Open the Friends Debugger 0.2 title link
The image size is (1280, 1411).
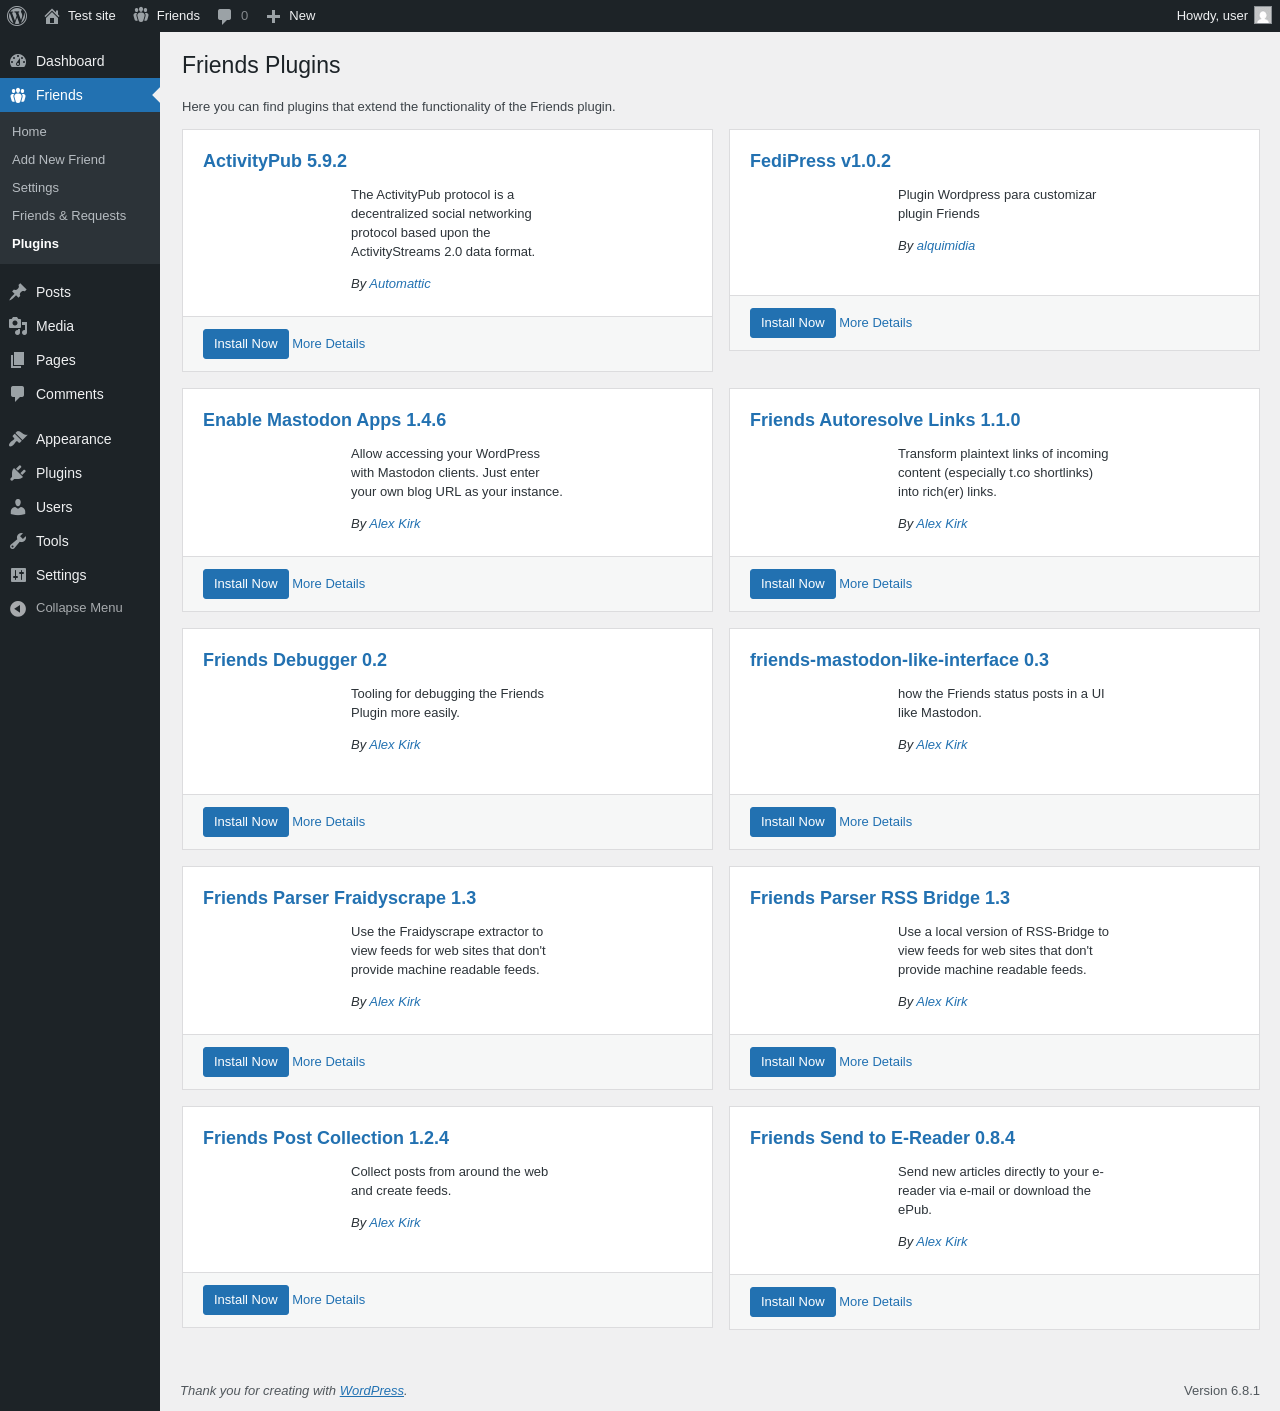point(295,660)
